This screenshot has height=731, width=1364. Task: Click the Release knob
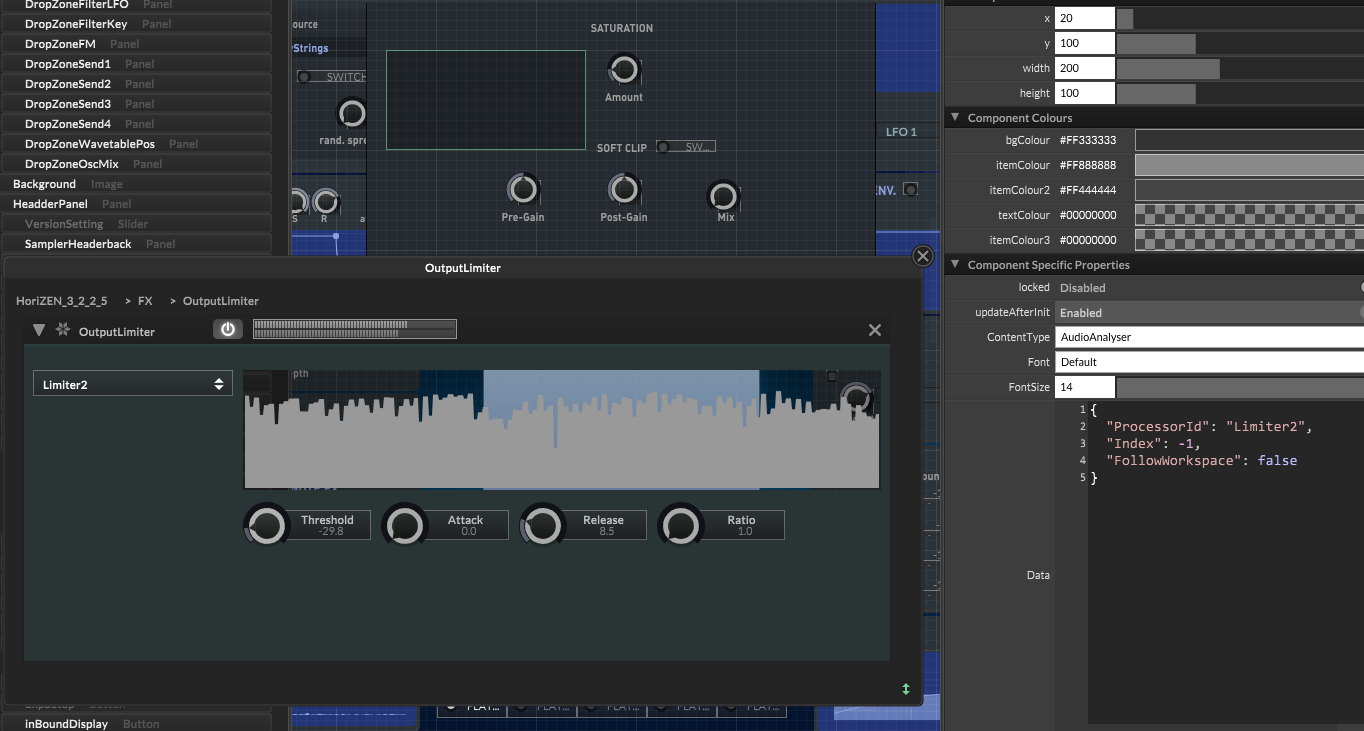[x=542, y=525]
